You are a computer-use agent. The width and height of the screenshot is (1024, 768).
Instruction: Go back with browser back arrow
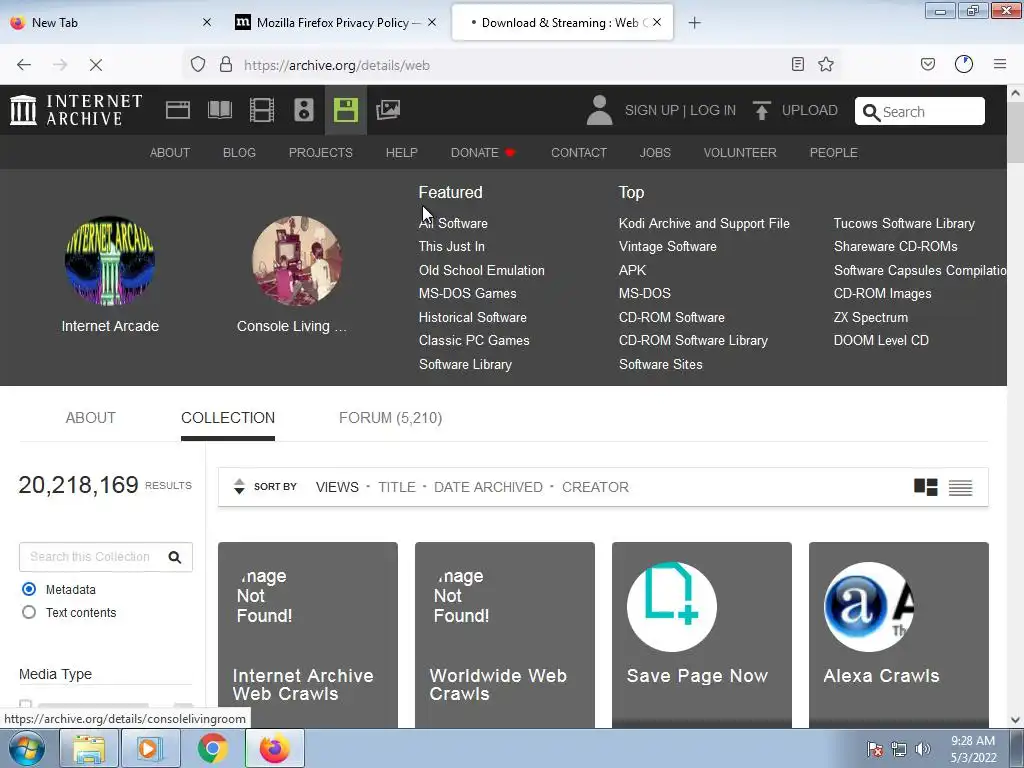click(x=24, y=65)
